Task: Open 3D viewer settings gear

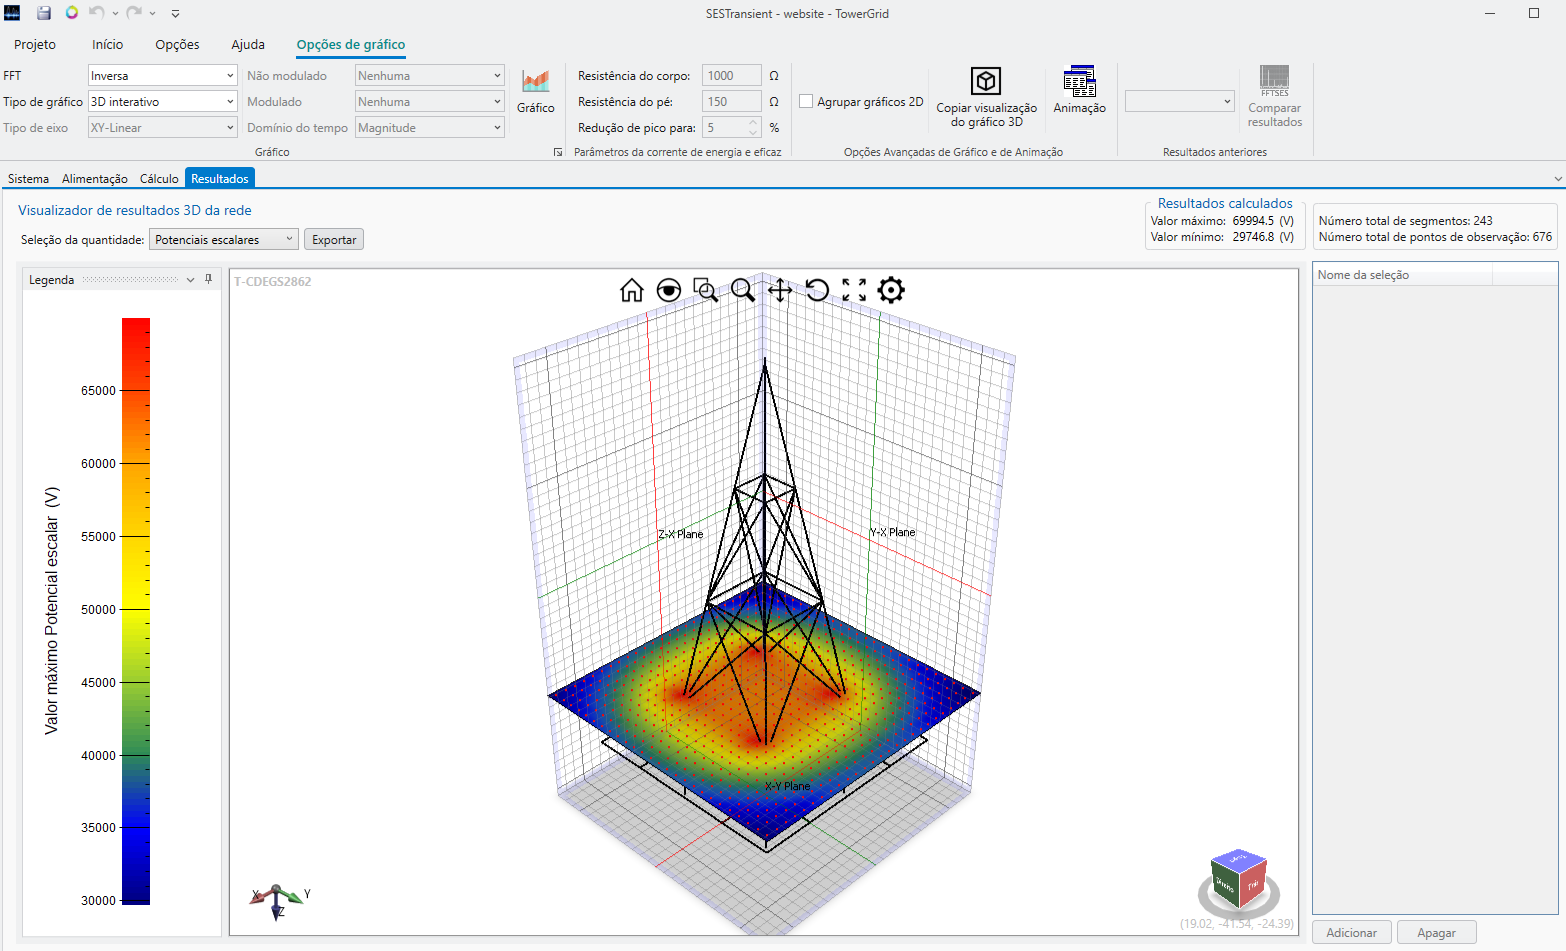Action: pyautogui.click(x=891, y=290)
